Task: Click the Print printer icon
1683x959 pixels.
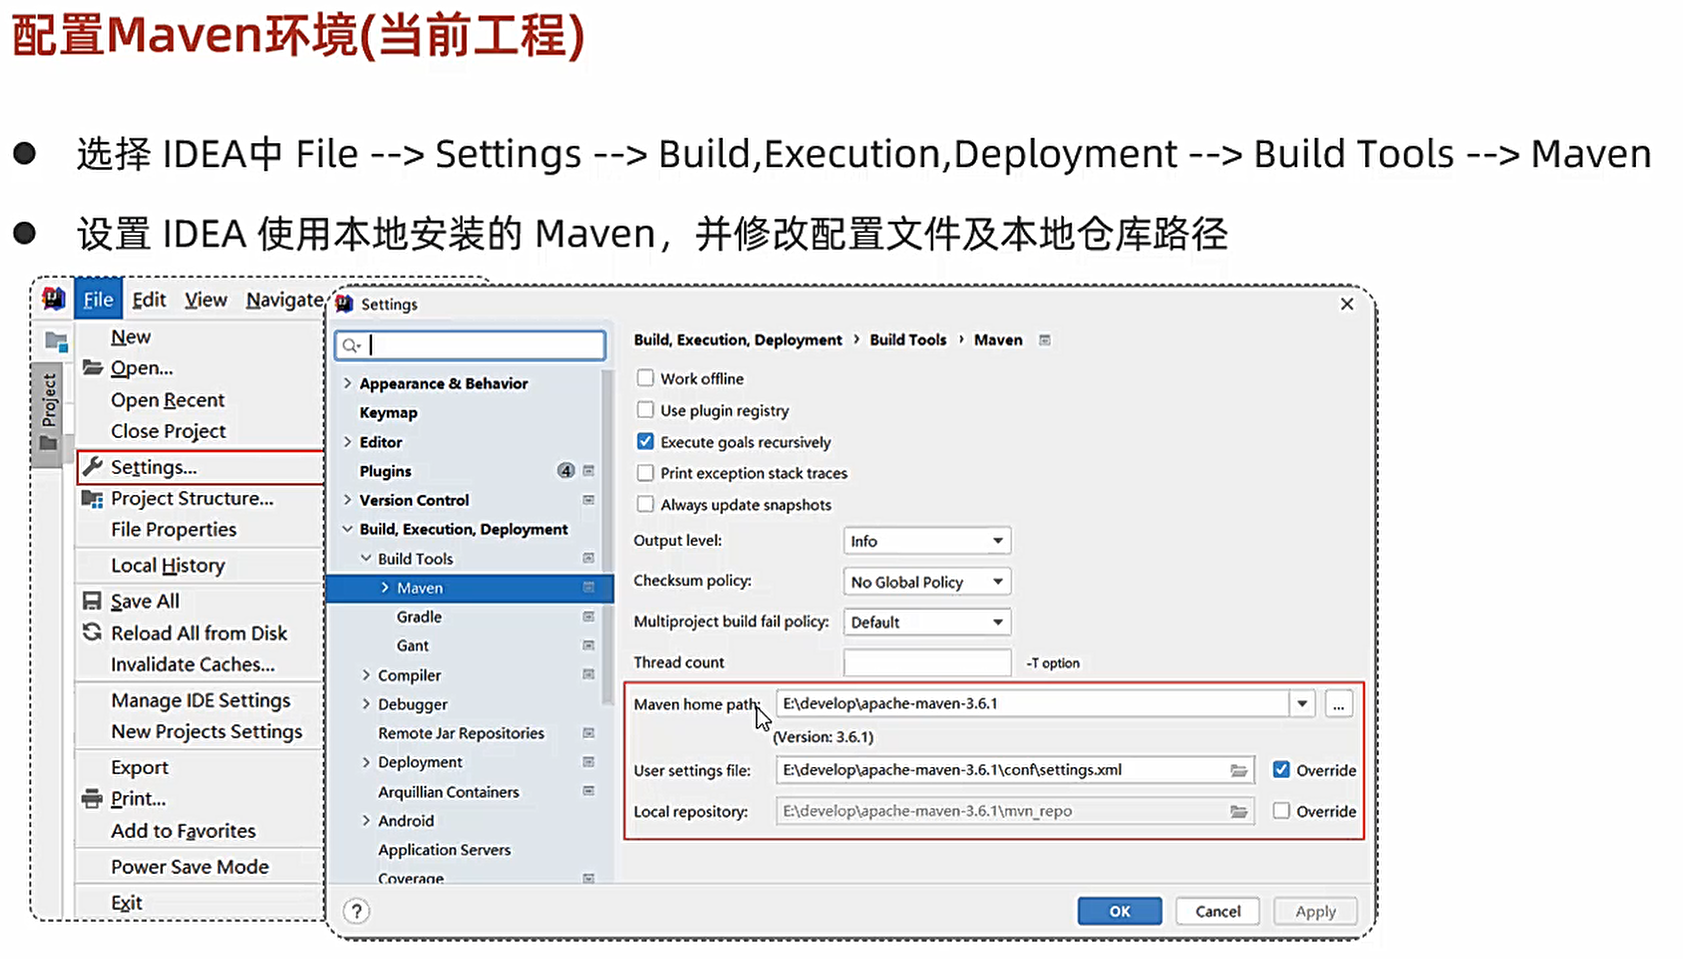Action: (92, 798)
